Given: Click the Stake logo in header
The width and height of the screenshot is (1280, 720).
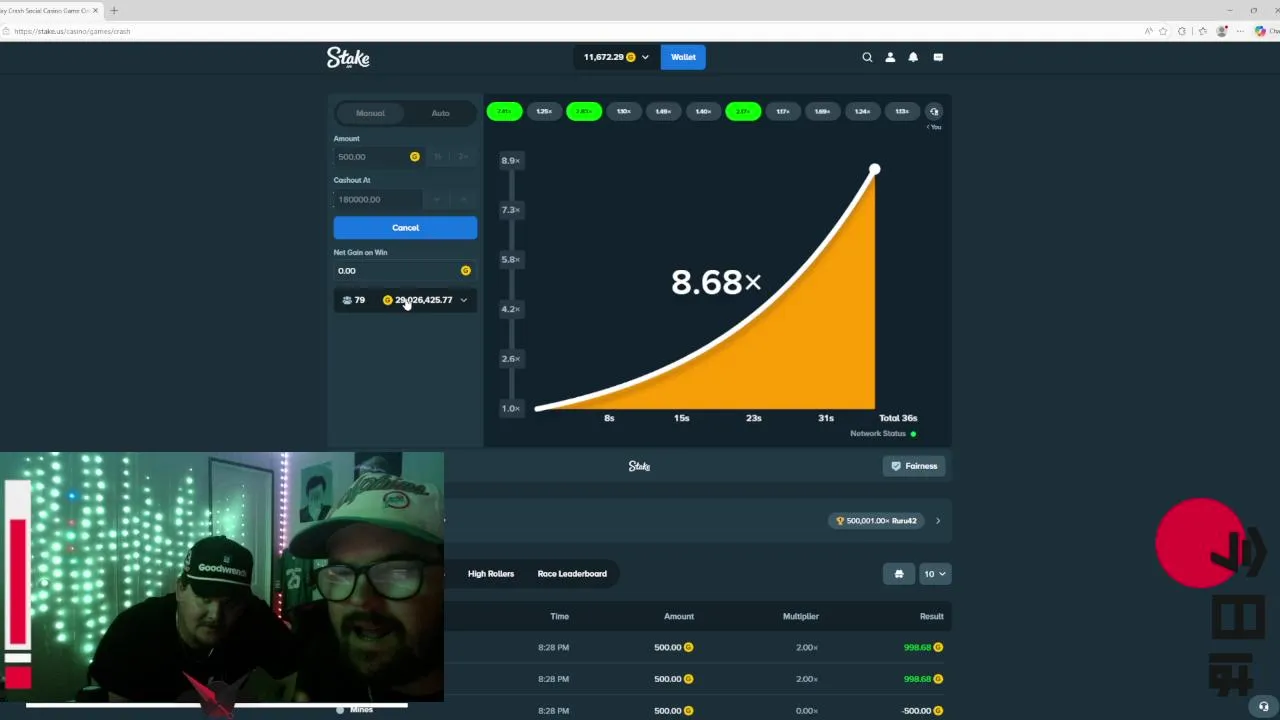Looking at the screenshot, I should tap(348, 58).
